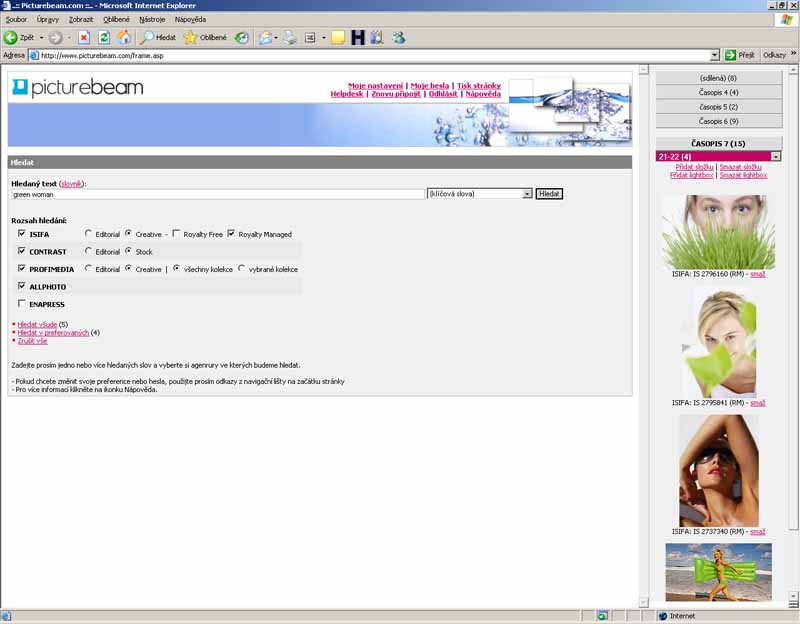Image resolution: width=800 pixels, height=624 pixels.
Task: Open the klíčová slova dropdown
Action: [527, 194]
